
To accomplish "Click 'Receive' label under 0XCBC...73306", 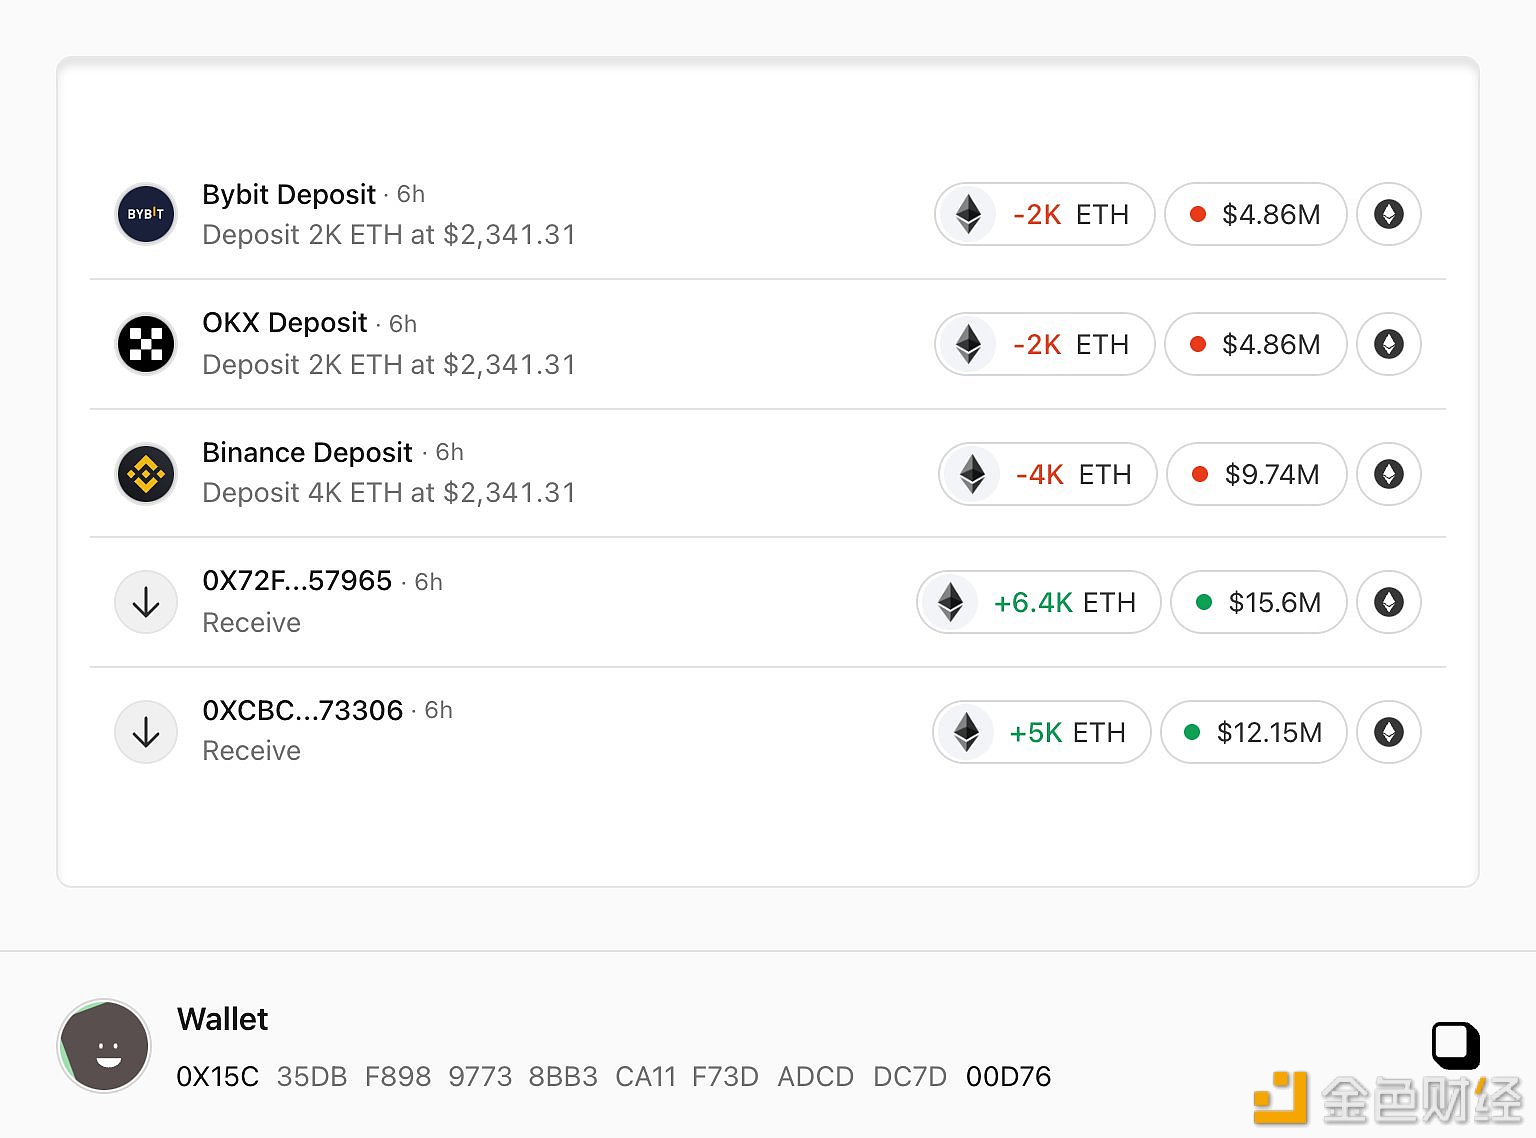I will (251, 751).
